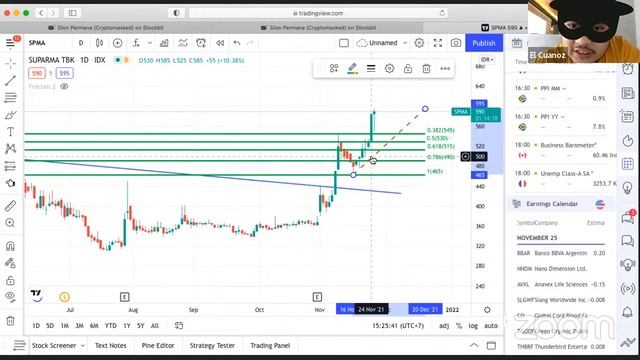Remove drawings with left toolbar trash icon
The height and width of the screenshot is (360, 640).
click(11, 321)
